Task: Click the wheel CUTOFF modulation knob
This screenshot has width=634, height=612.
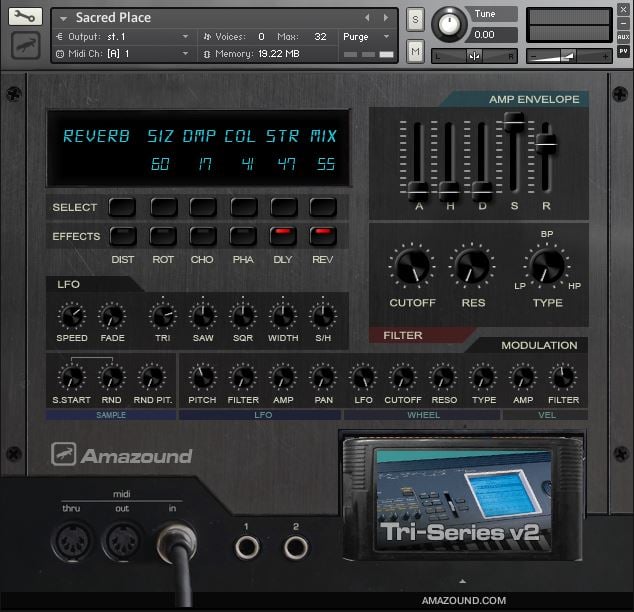Action: (403, 378)
